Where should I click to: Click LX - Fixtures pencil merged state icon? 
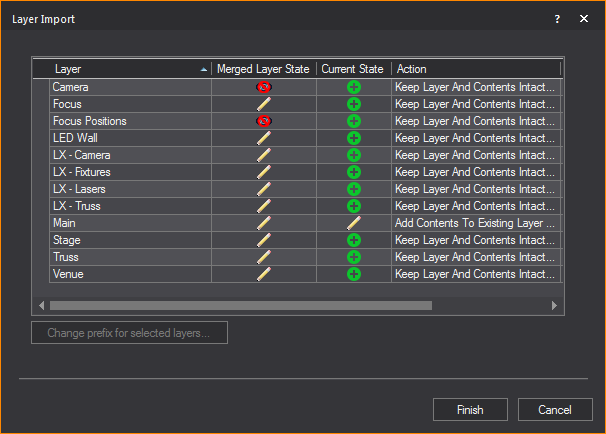(x=264, y=172)
